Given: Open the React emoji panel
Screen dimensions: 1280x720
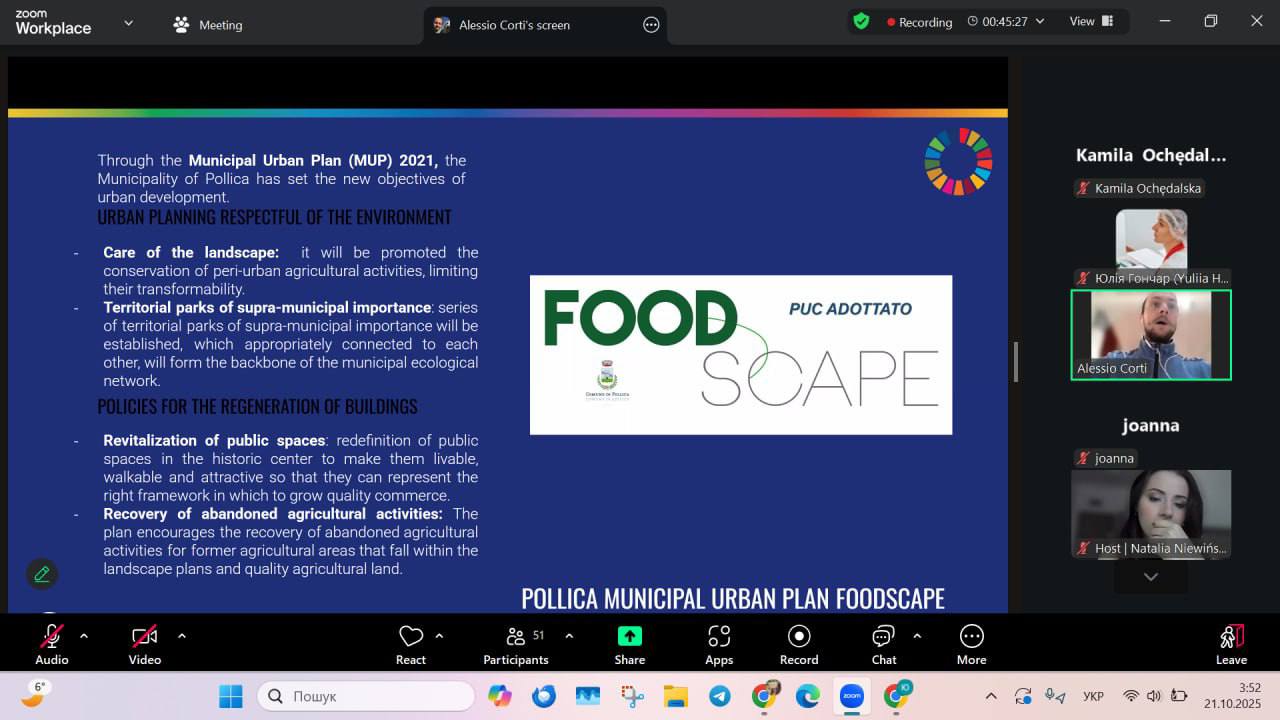Looking at the screenshot, I should pos(411,645).
